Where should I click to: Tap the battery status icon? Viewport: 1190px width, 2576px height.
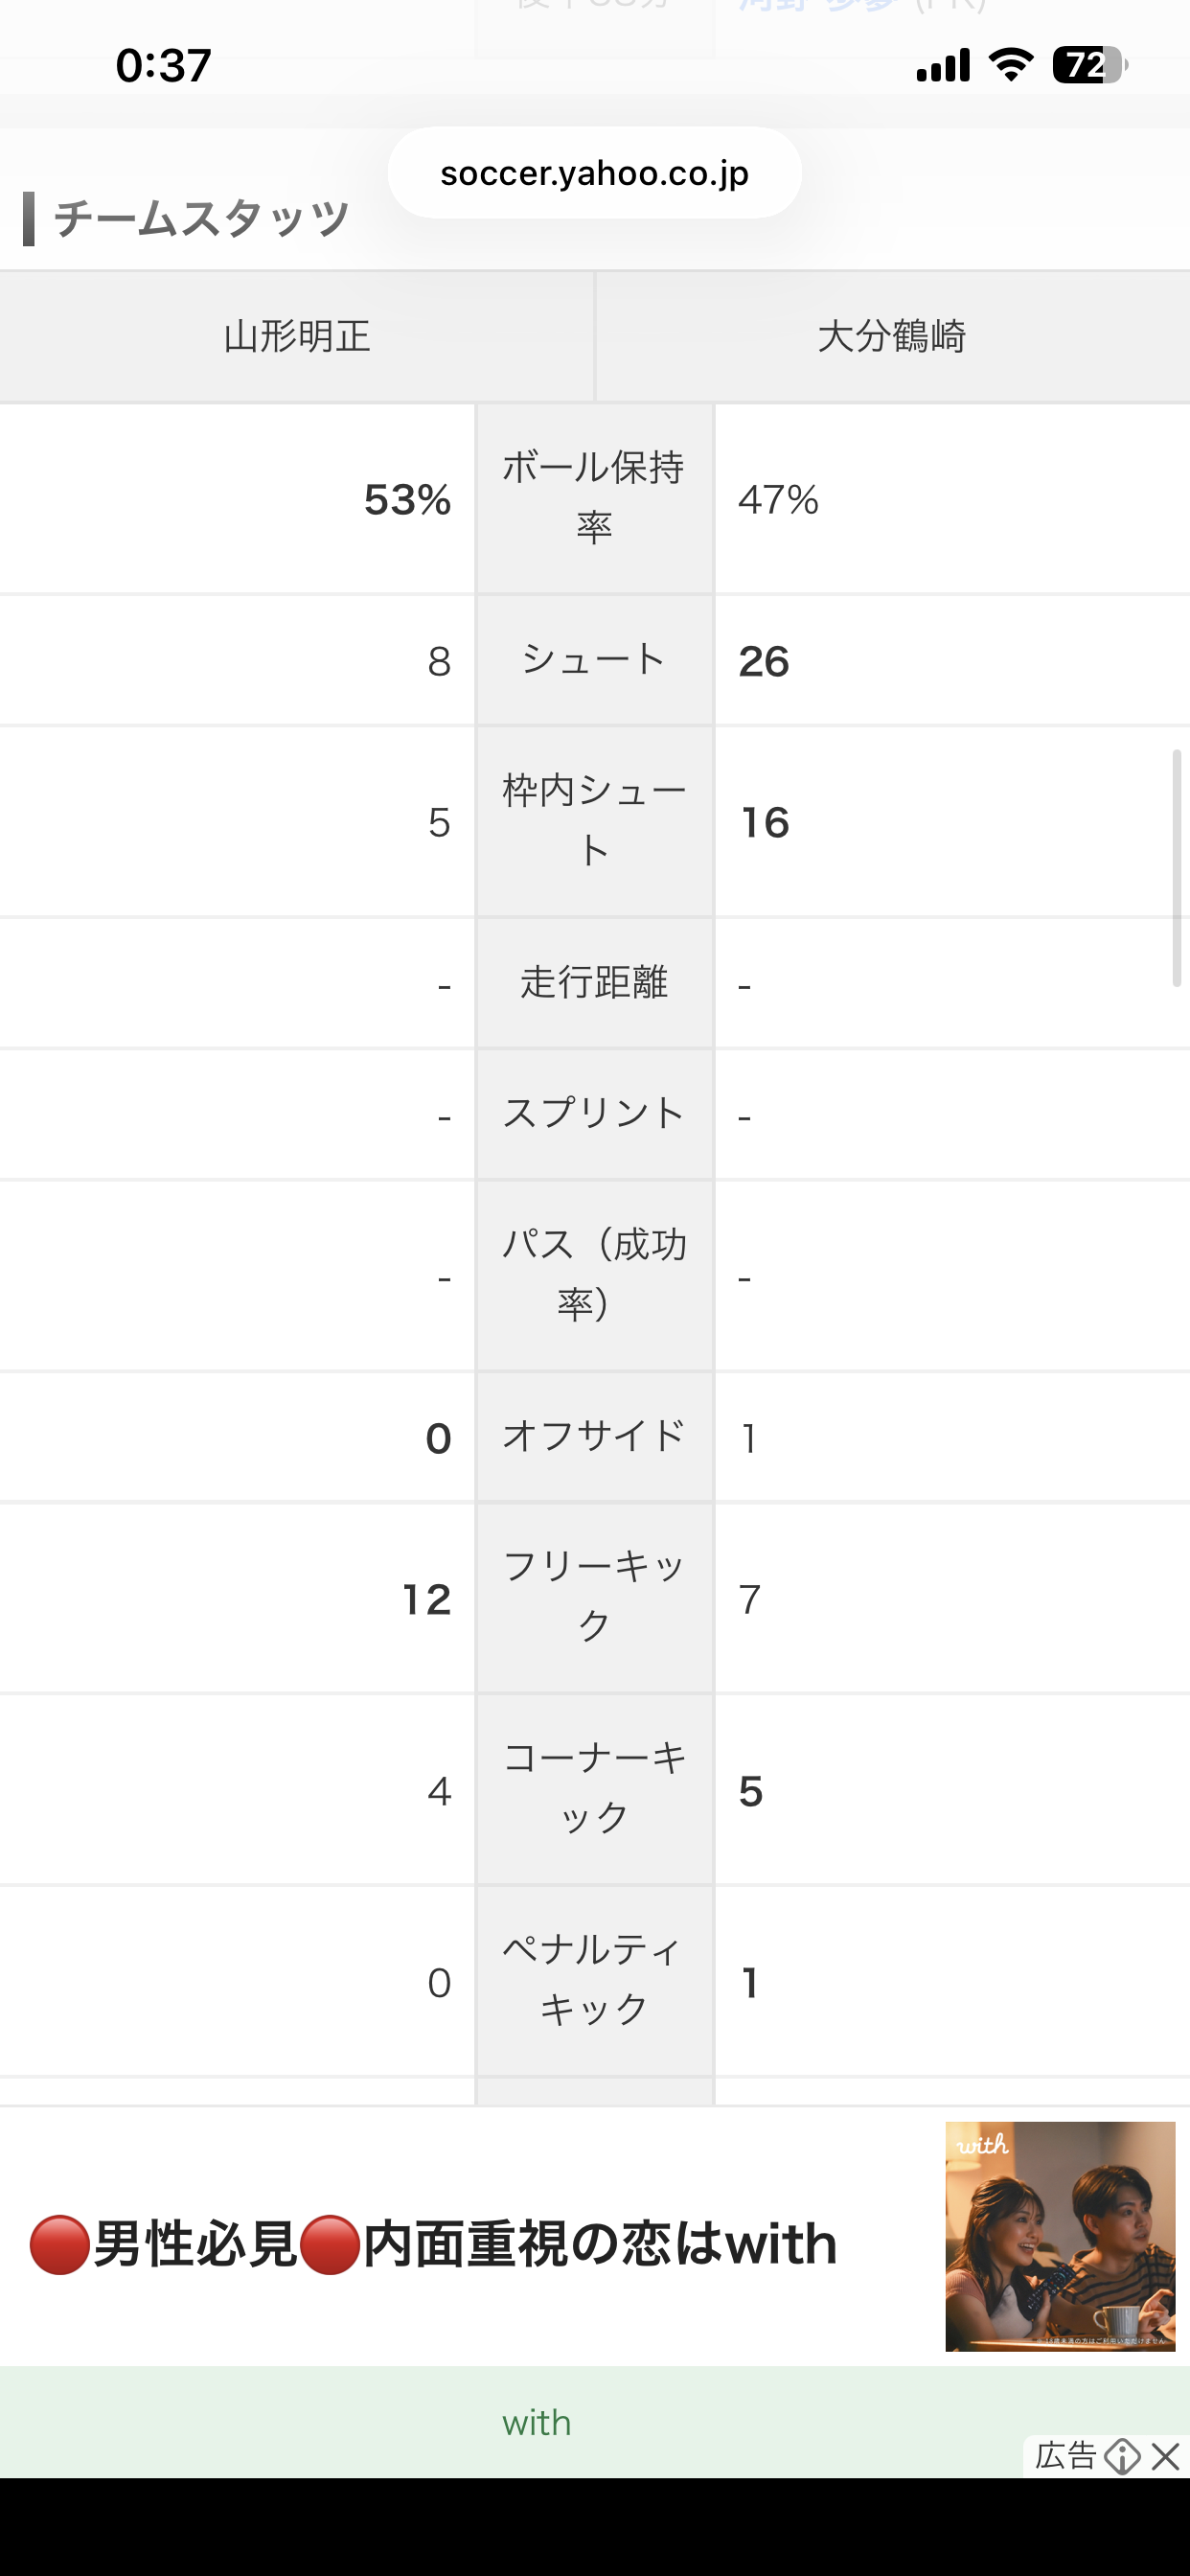(x=1089, y=66)
